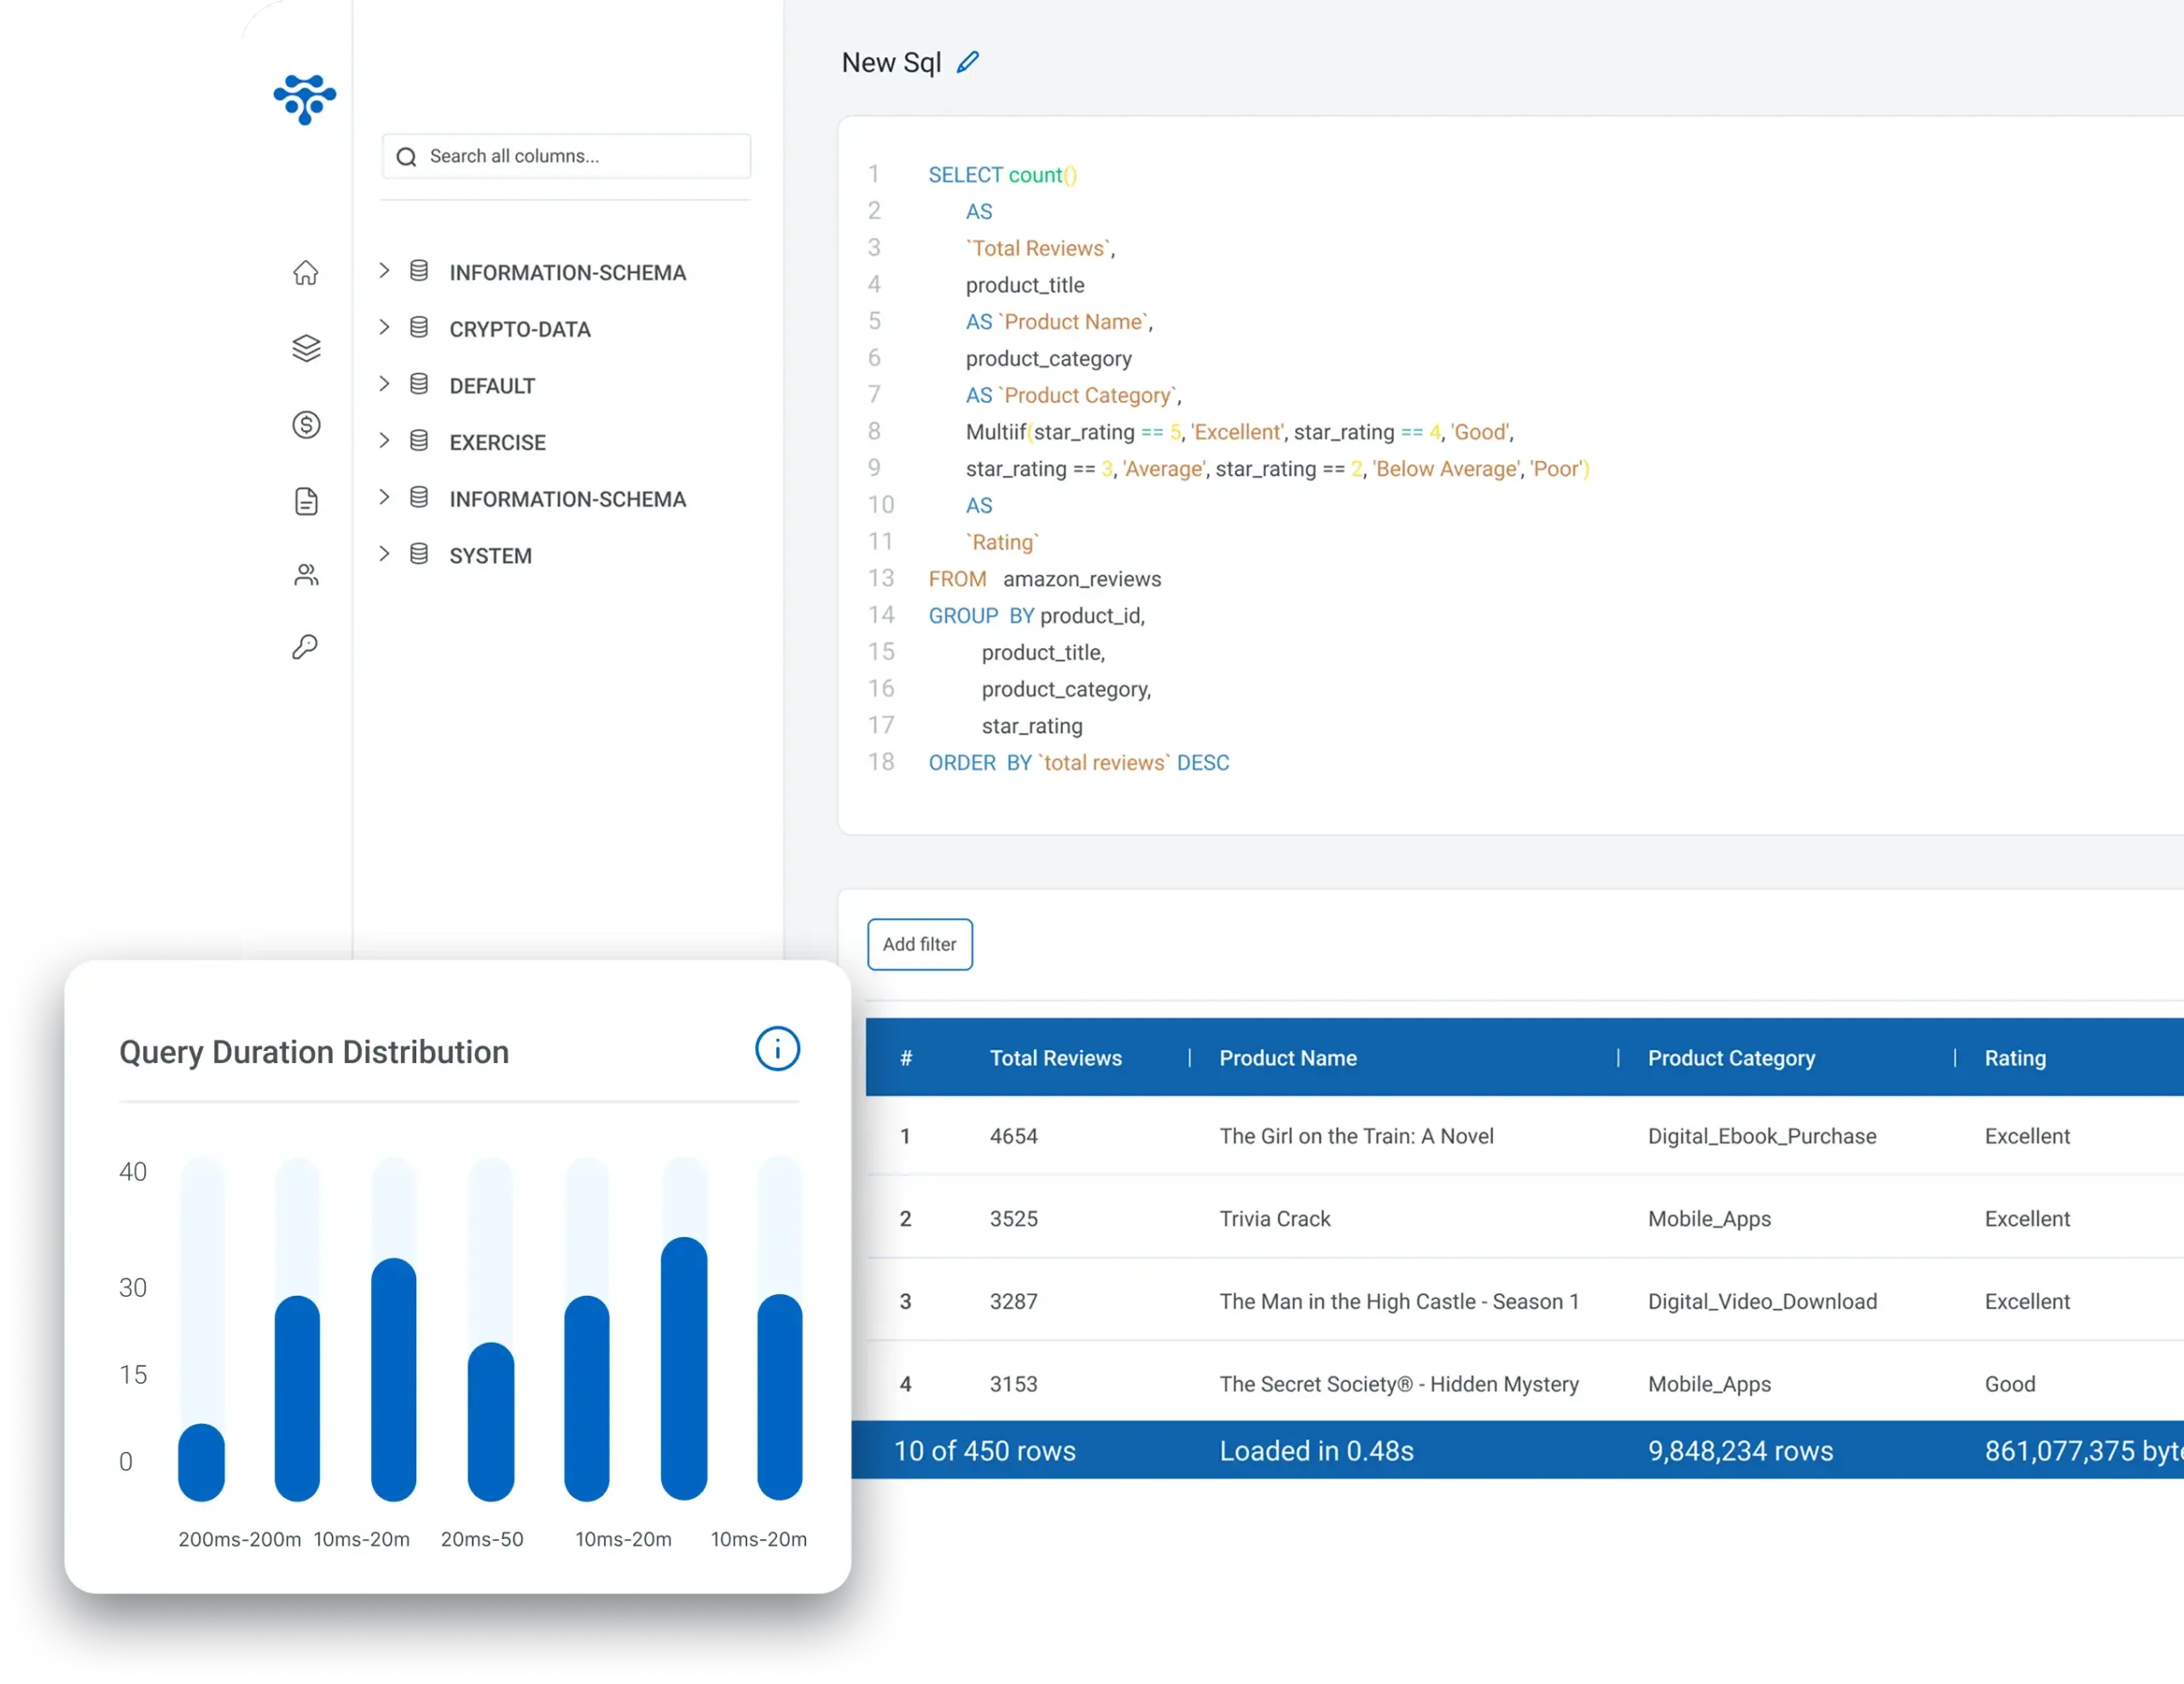
Task: Click the Product Category column header
Action: (x=1730, y=1058)
